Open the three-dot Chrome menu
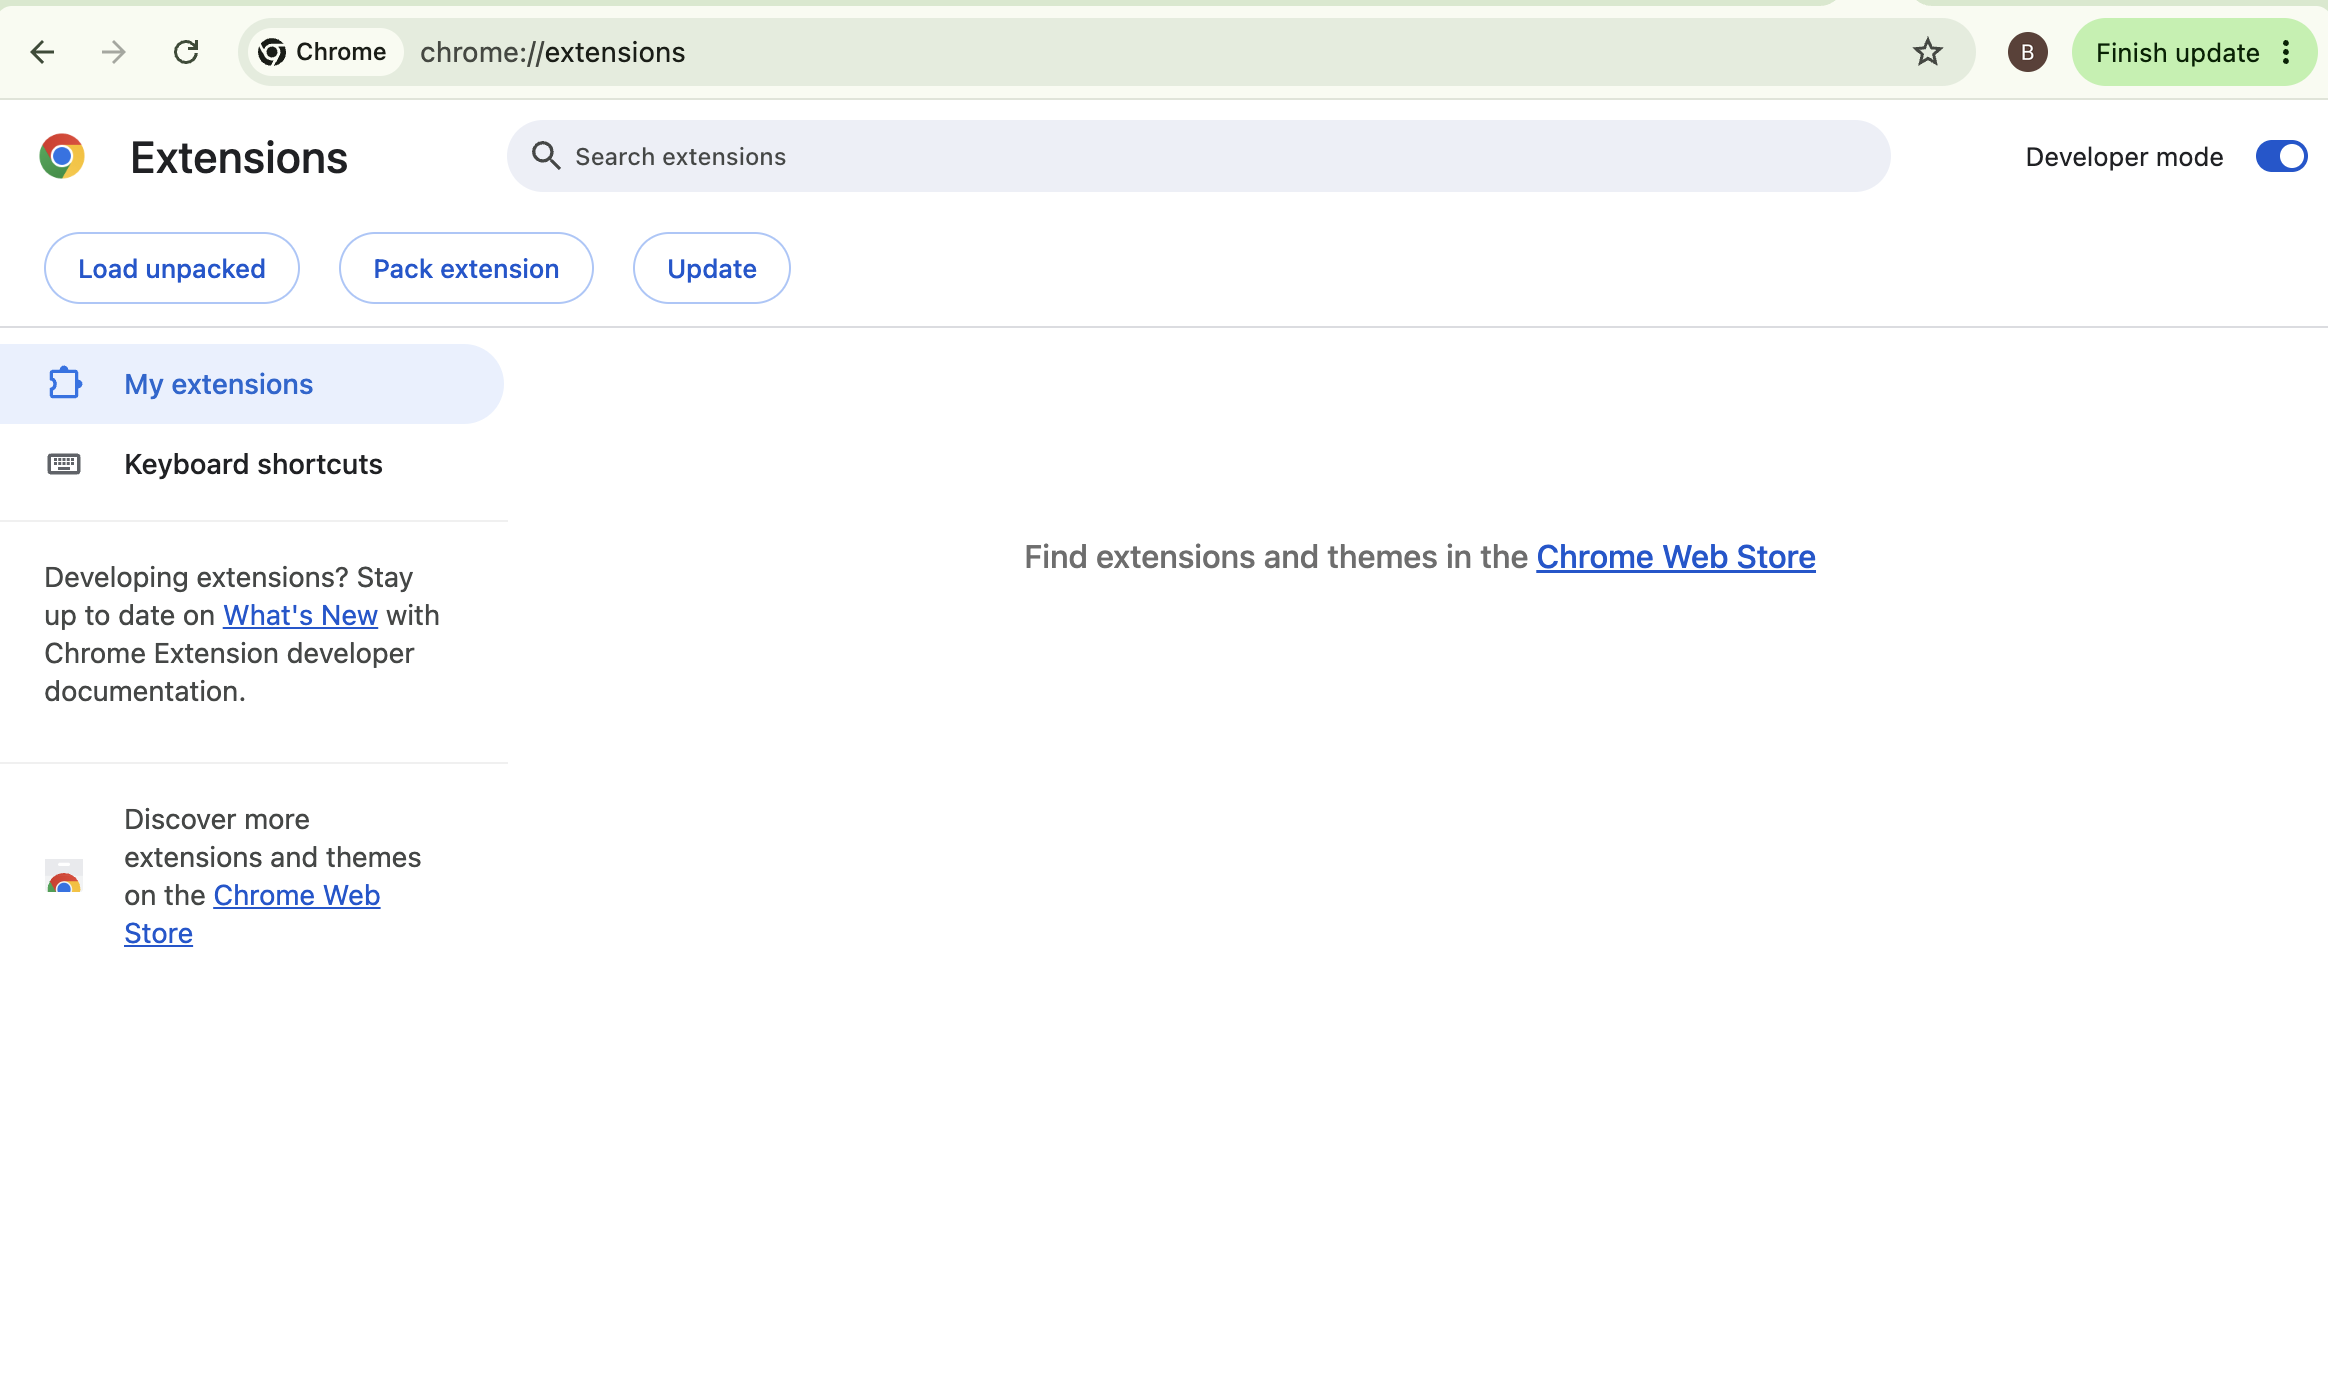This screenshot has width=2328, height=1382. click(2286, 52)
